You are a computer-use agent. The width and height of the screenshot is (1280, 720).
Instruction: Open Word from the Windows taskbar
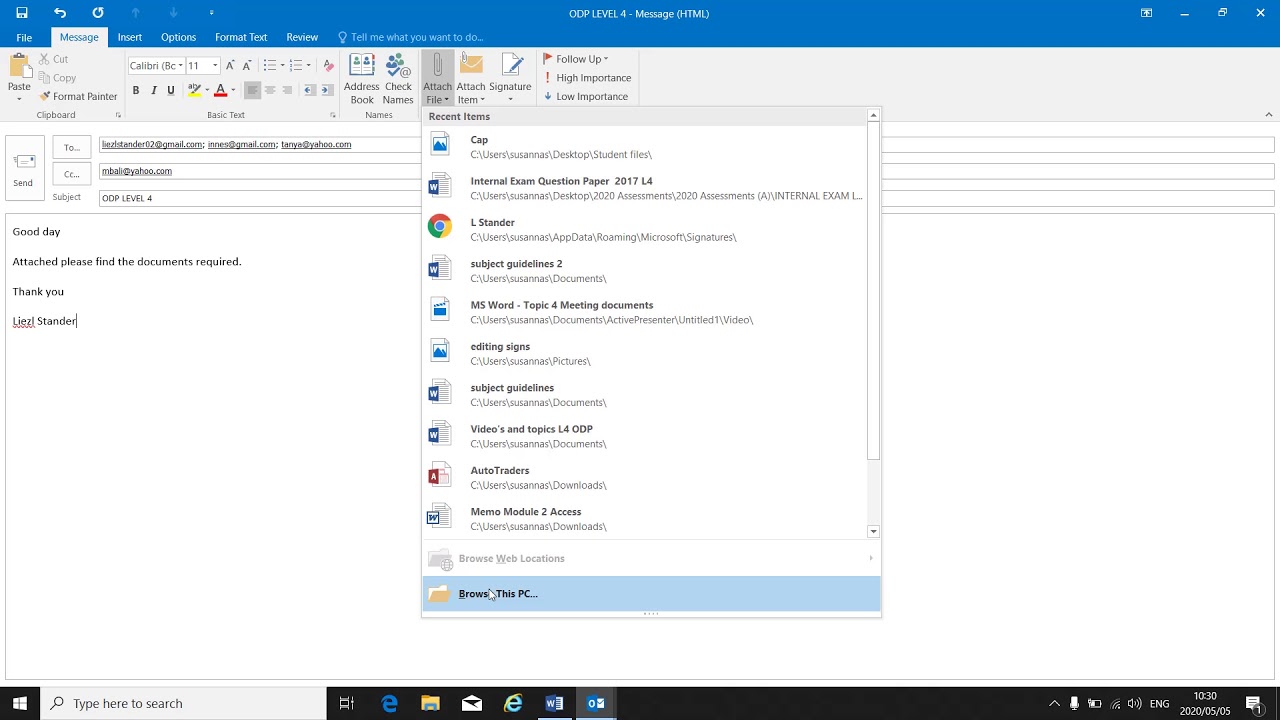pos(555,703)
